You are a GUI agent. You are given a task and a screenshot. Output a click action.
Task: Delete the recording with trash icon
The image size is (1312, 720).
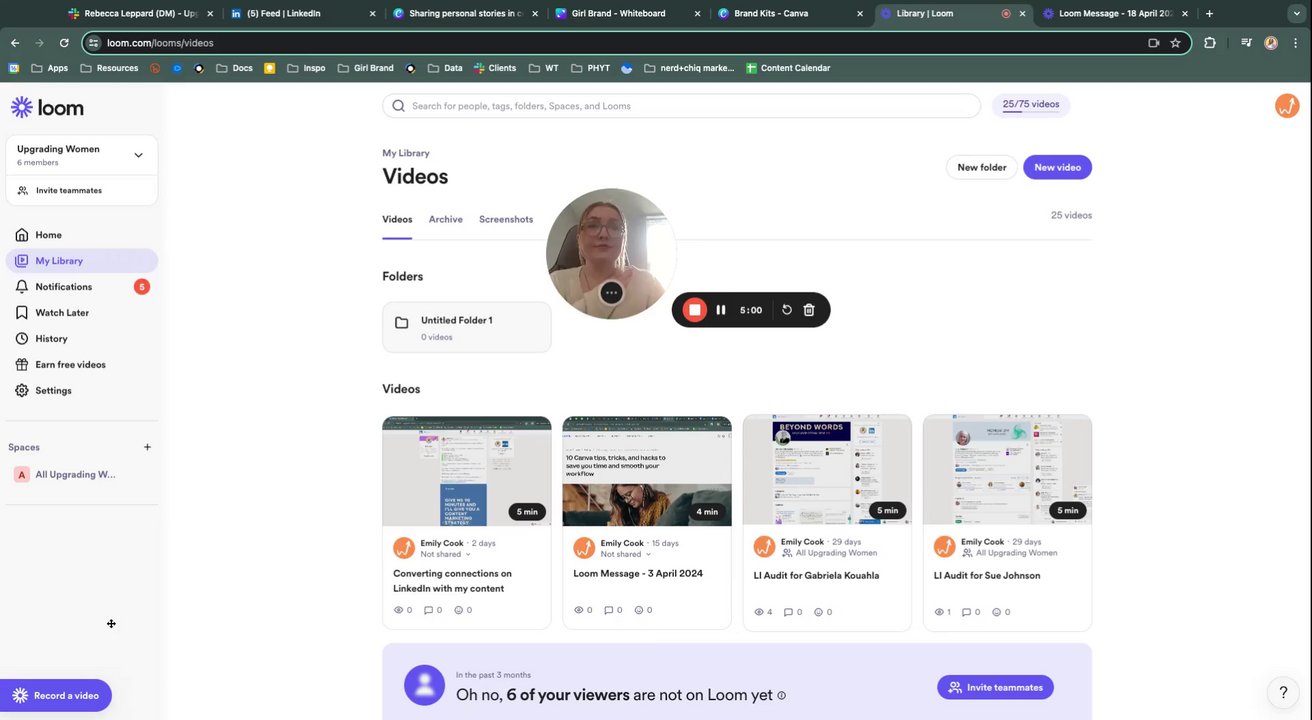(809, 310)
